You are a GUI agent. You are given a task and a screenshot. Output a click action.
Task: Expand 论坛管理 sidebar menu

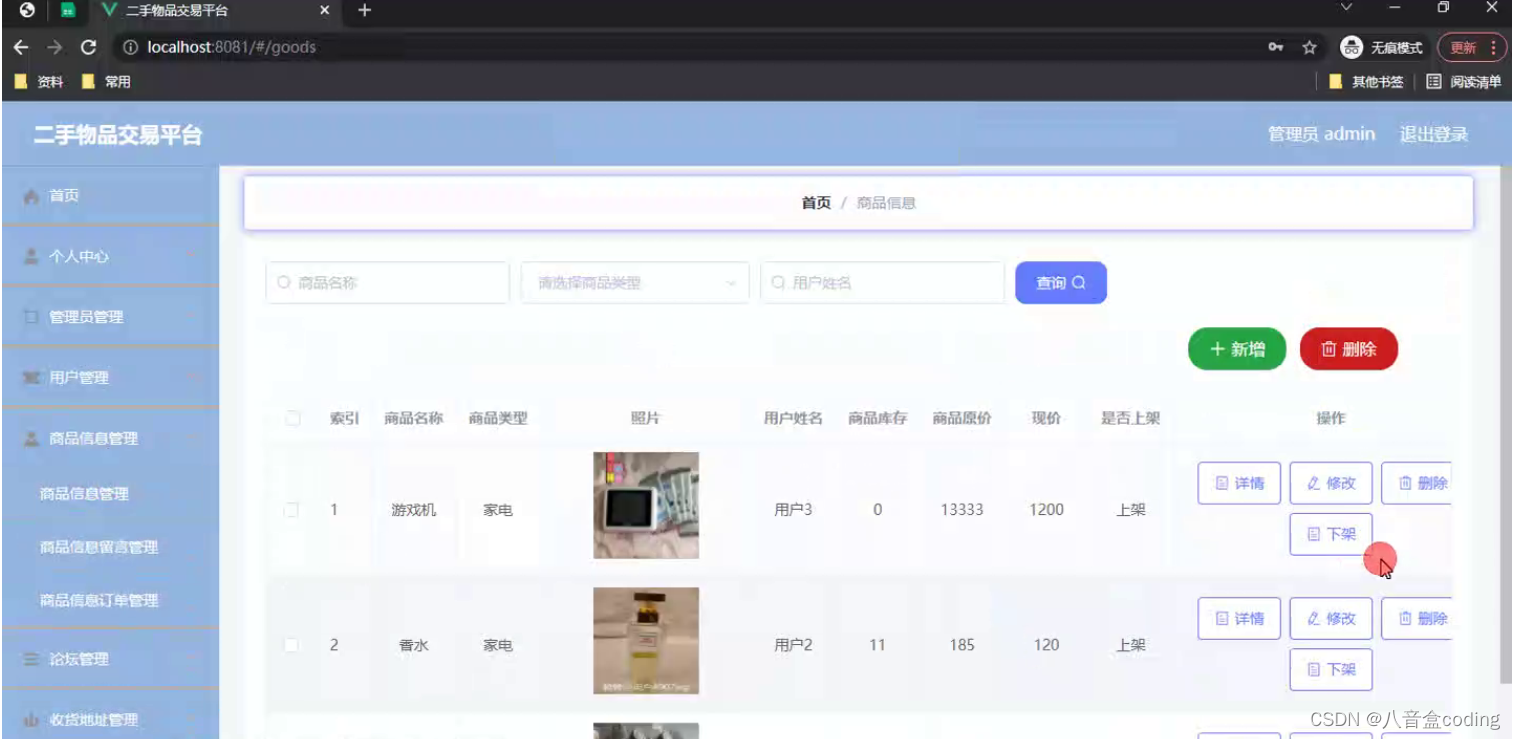click(x=110, y=659)
